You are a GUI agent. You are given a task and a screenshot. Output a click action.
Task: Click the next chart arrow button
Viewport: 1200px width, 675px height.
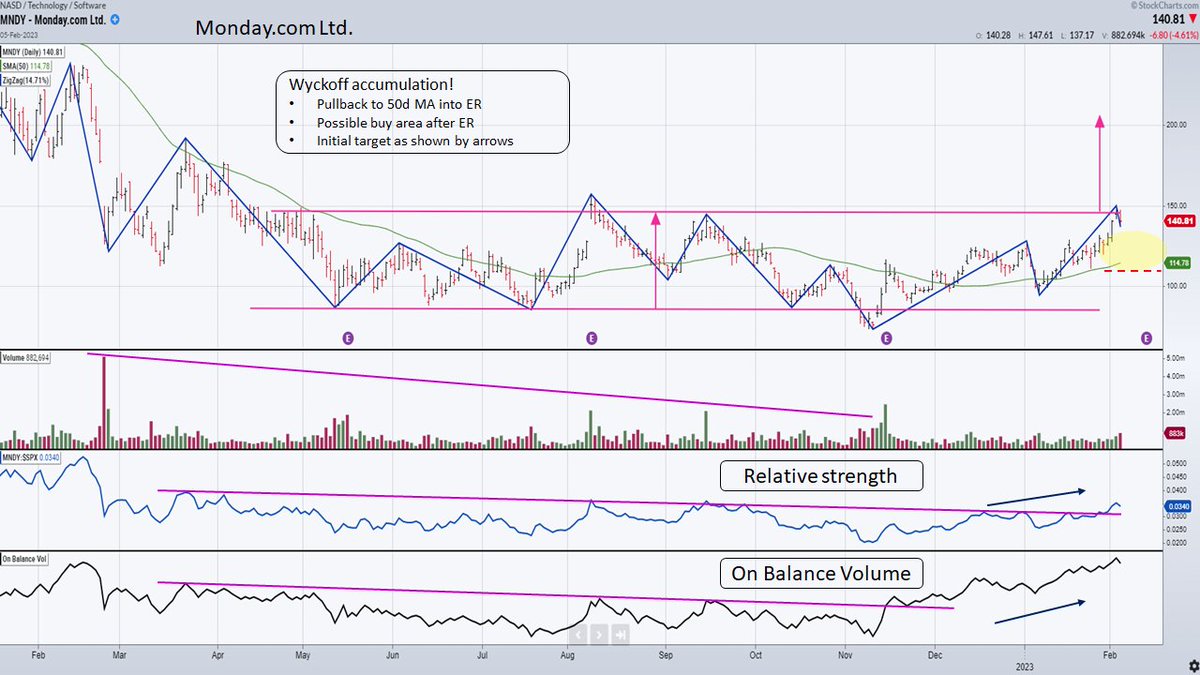coord(599,634)
